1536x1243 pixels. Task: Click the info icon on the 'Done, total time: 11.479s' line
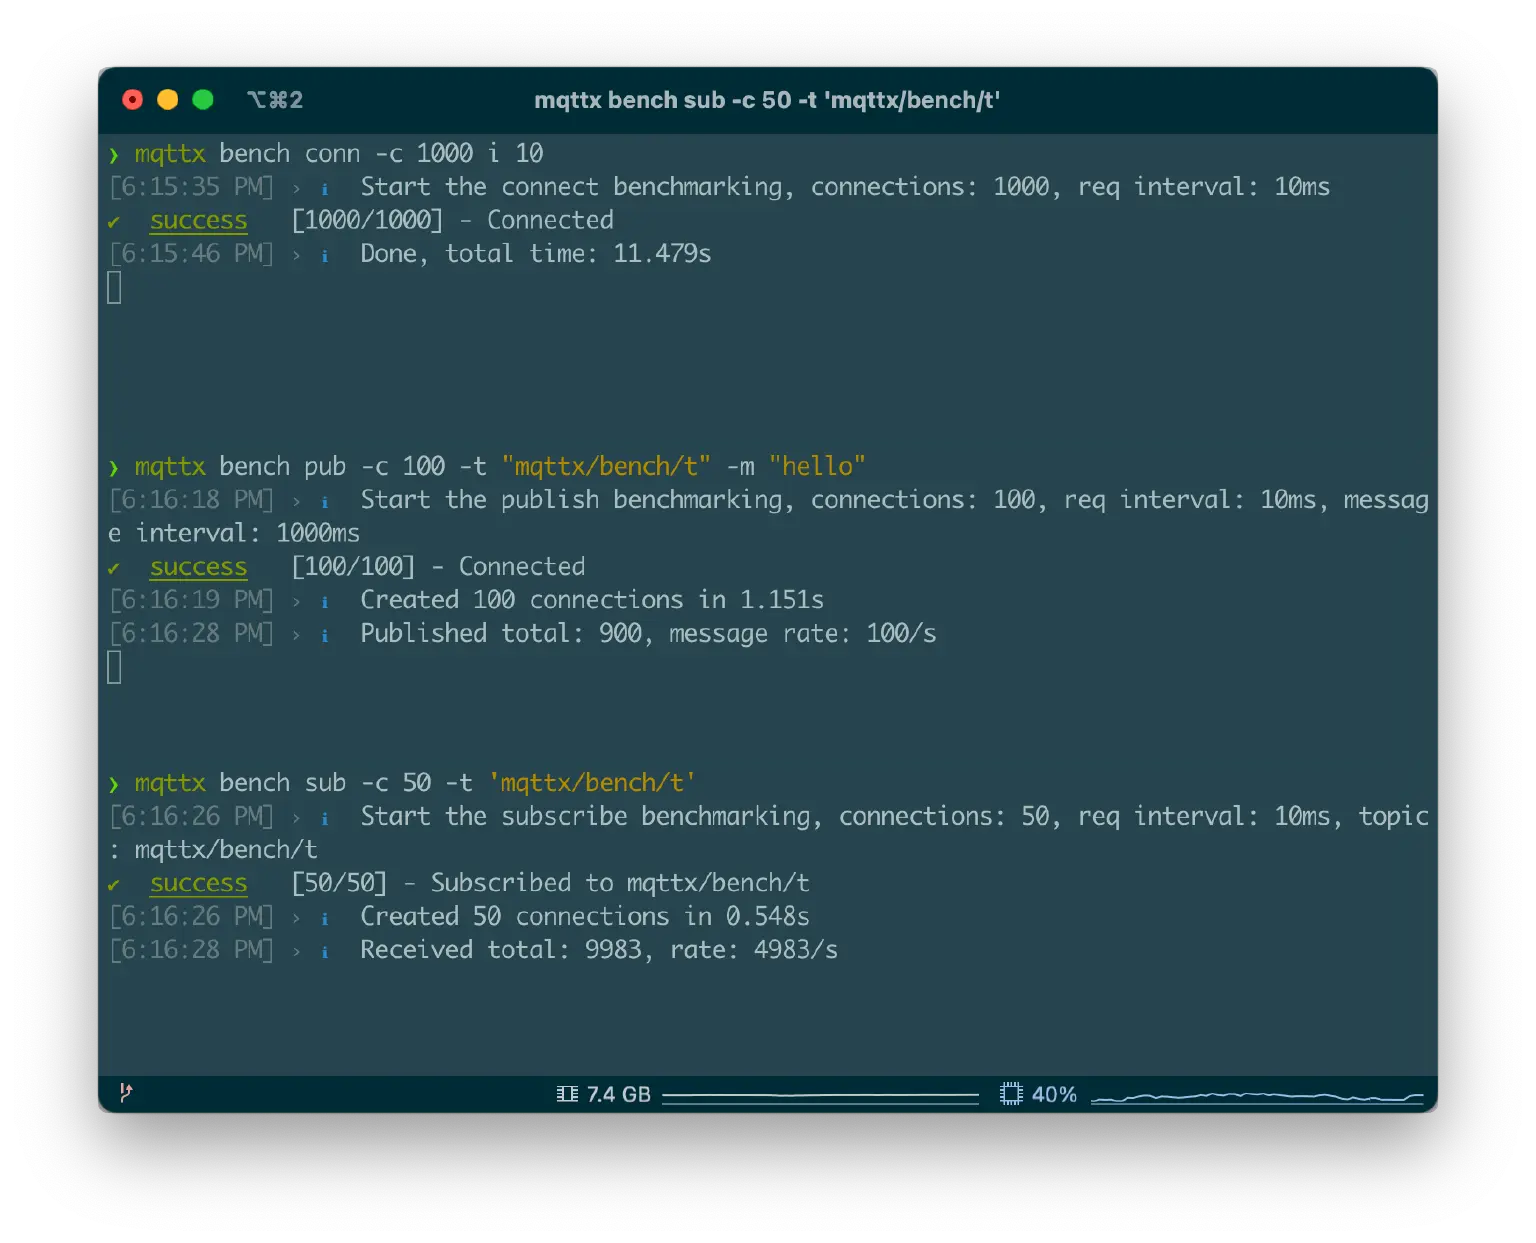324,254
